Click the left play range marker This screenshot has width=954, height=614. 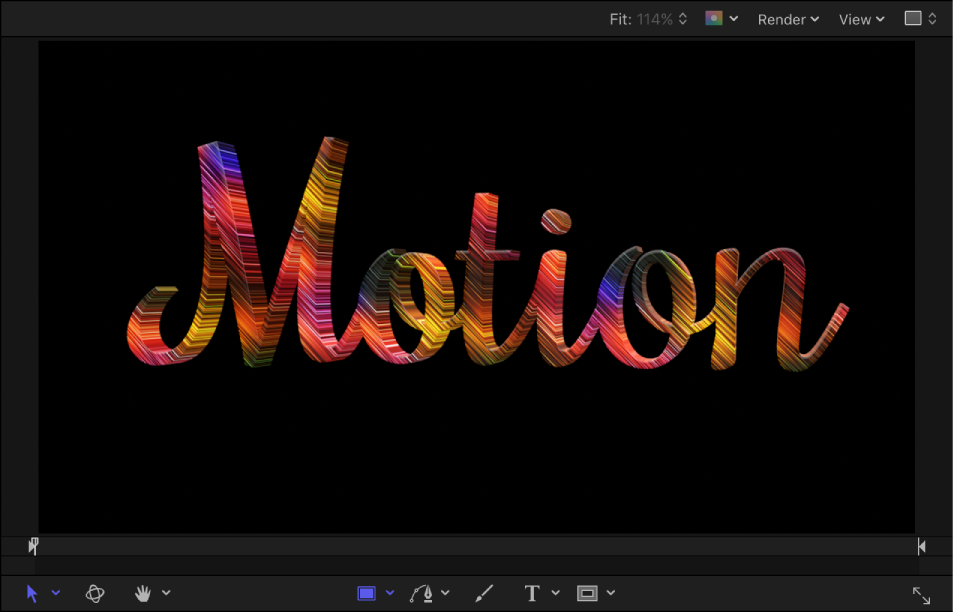(33, 546)
